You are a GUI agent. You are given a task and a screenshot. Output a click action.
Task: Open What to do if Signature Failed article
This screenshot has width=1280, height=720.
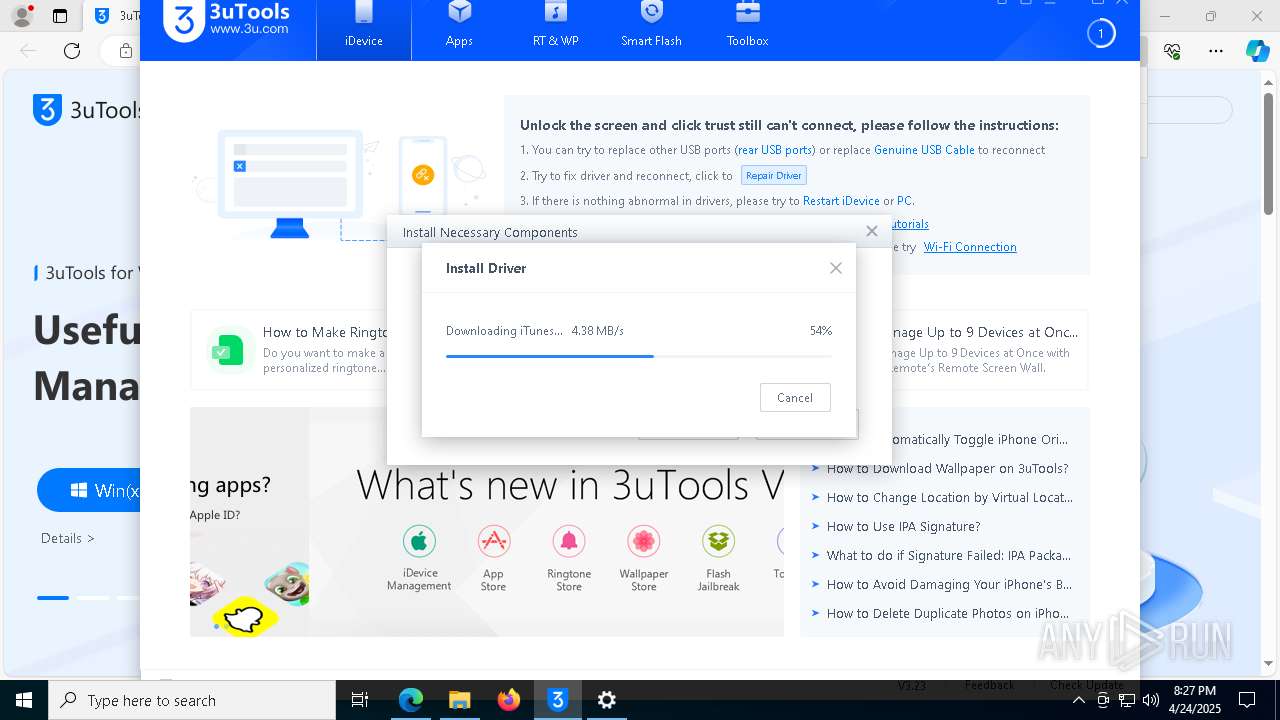(948, 555)
